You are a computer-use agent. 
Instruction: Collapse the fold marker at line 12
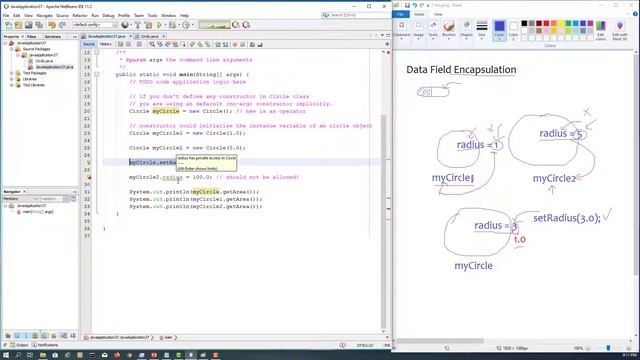pyautogui.click(x=97, y=52)
